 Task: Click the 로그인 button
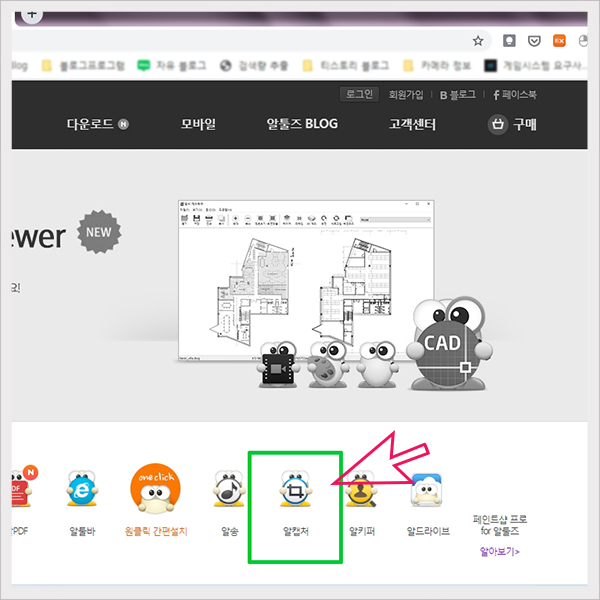[x=359, y=94]
